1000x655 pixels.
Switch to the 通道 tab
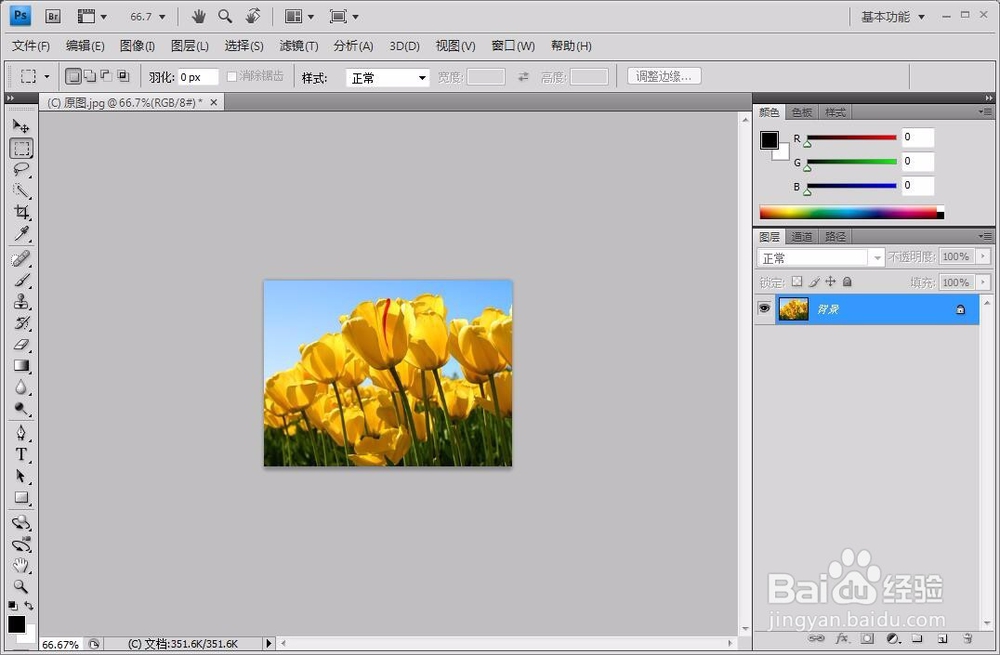coord(802,237)
